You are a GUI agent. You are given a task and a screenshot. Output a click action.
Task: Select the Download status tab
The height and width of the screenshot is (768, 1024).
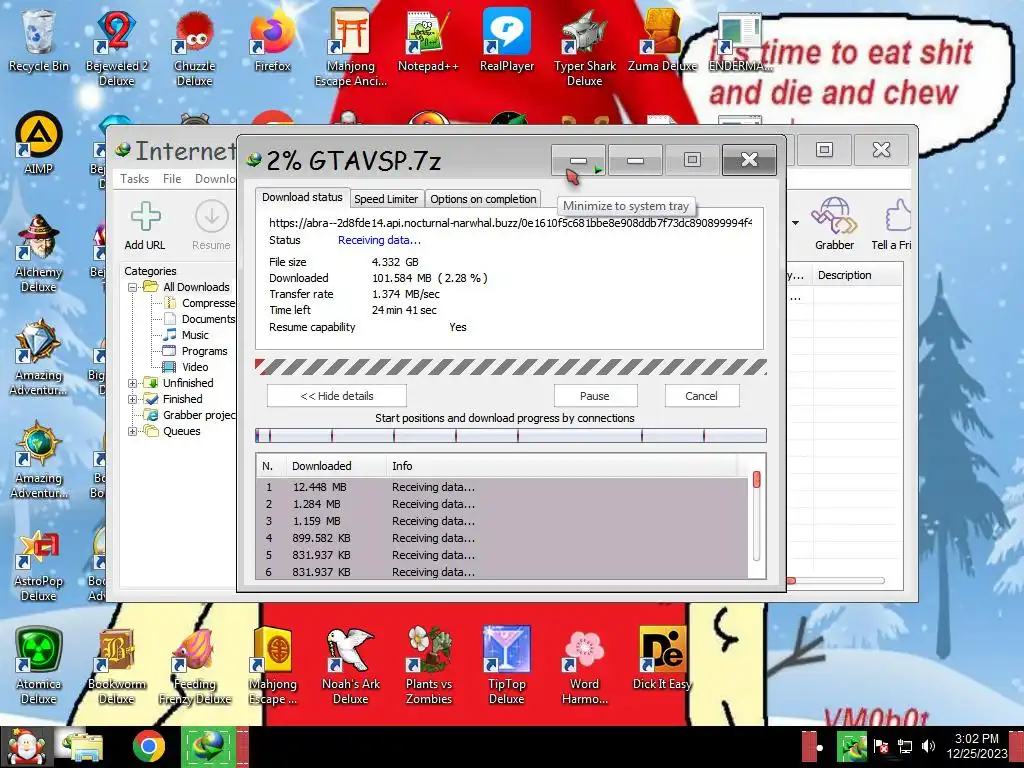302,197
